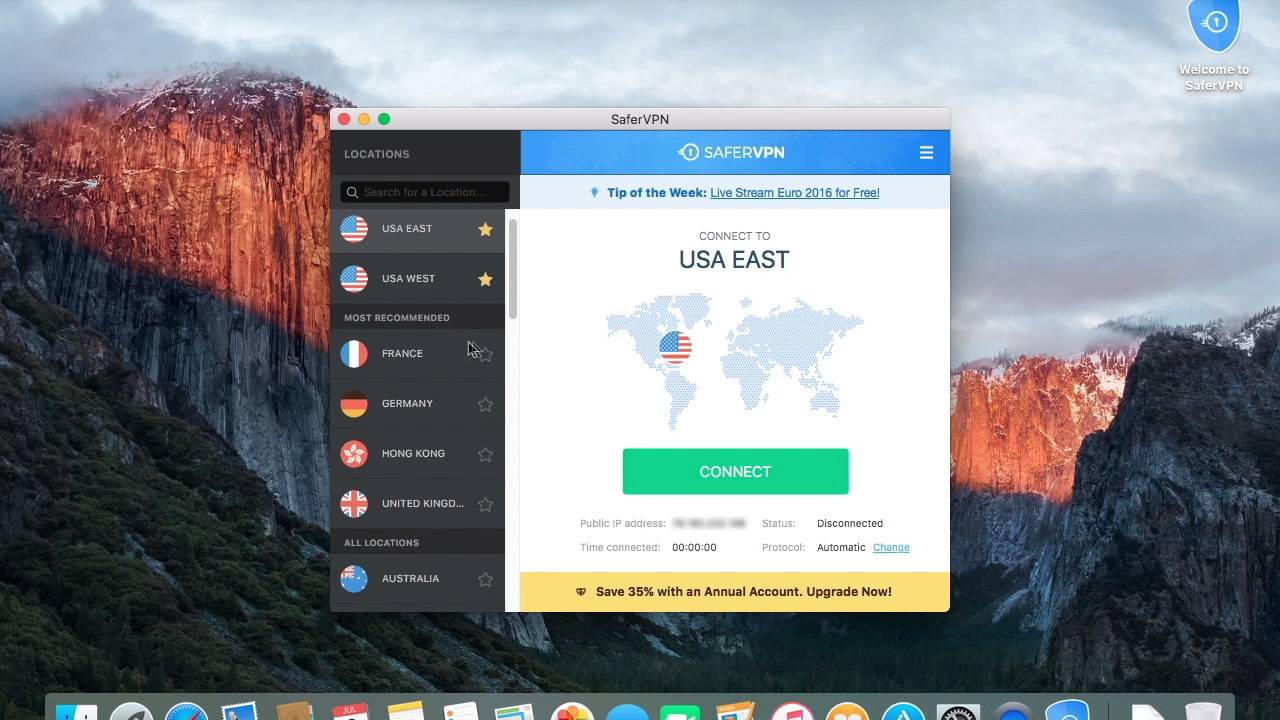Open the Trash in the Dock
This screenshot has height=720, width=1280.
(1201, 712)
